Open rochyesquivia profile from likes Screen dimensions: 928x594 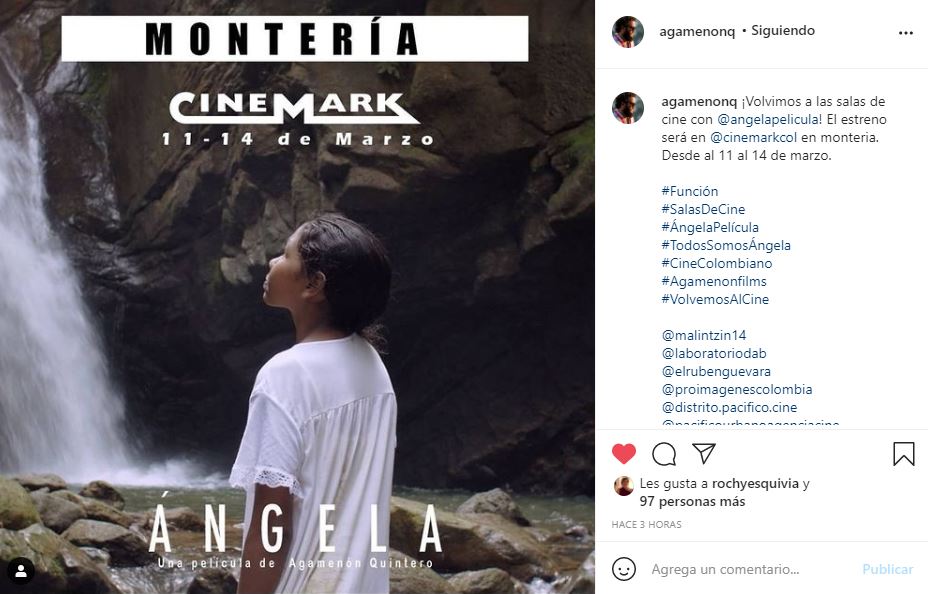click(755, 484)
